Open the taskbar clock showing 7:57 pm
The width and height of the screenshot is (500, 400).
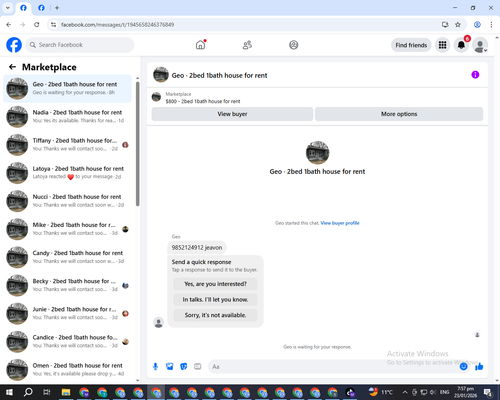[x=465, y=392]
